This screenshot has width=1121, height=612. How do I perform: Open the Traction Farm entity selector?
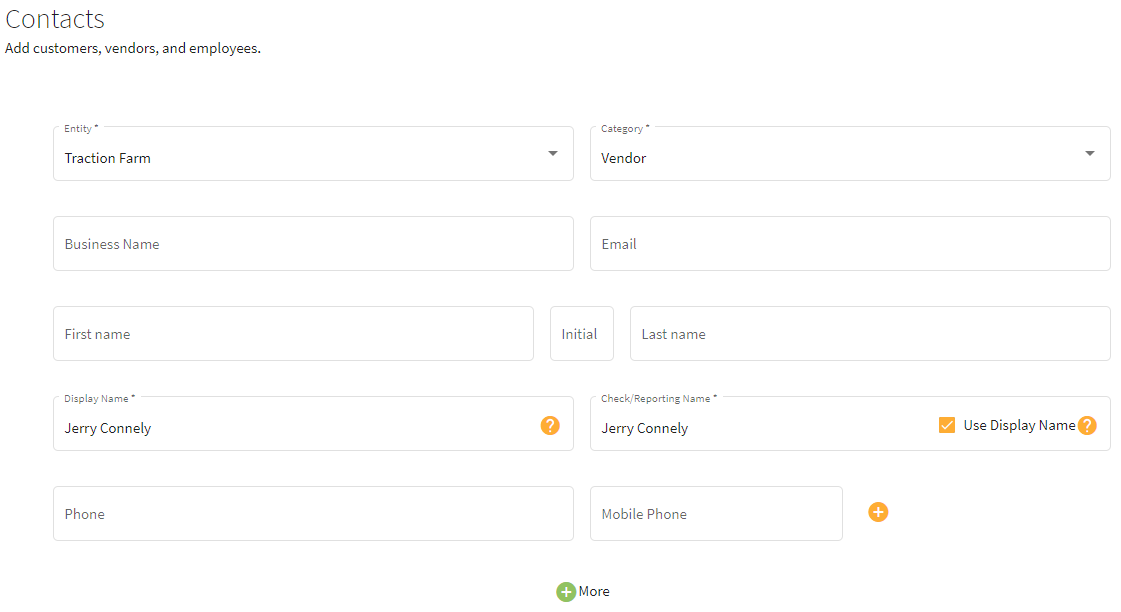click(x=313, y=154)
